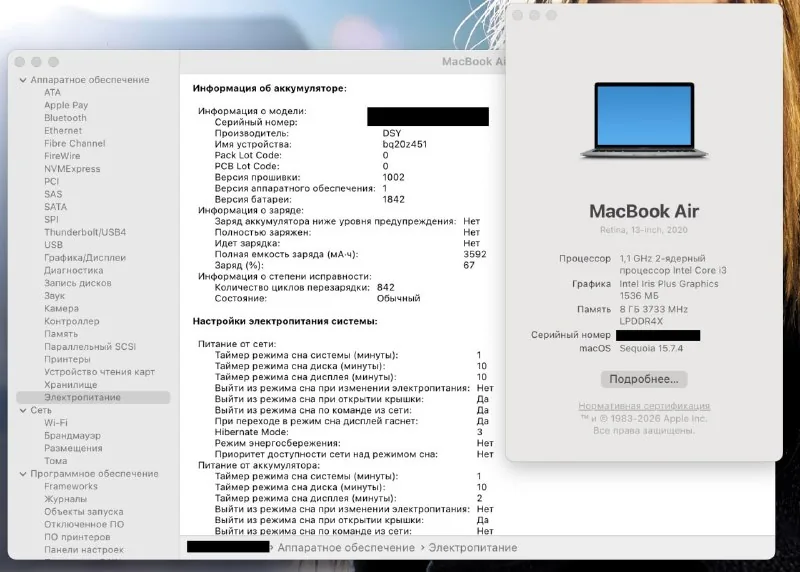Open Frameworks under software
800x572 pixels.
[x=70, y=487]
